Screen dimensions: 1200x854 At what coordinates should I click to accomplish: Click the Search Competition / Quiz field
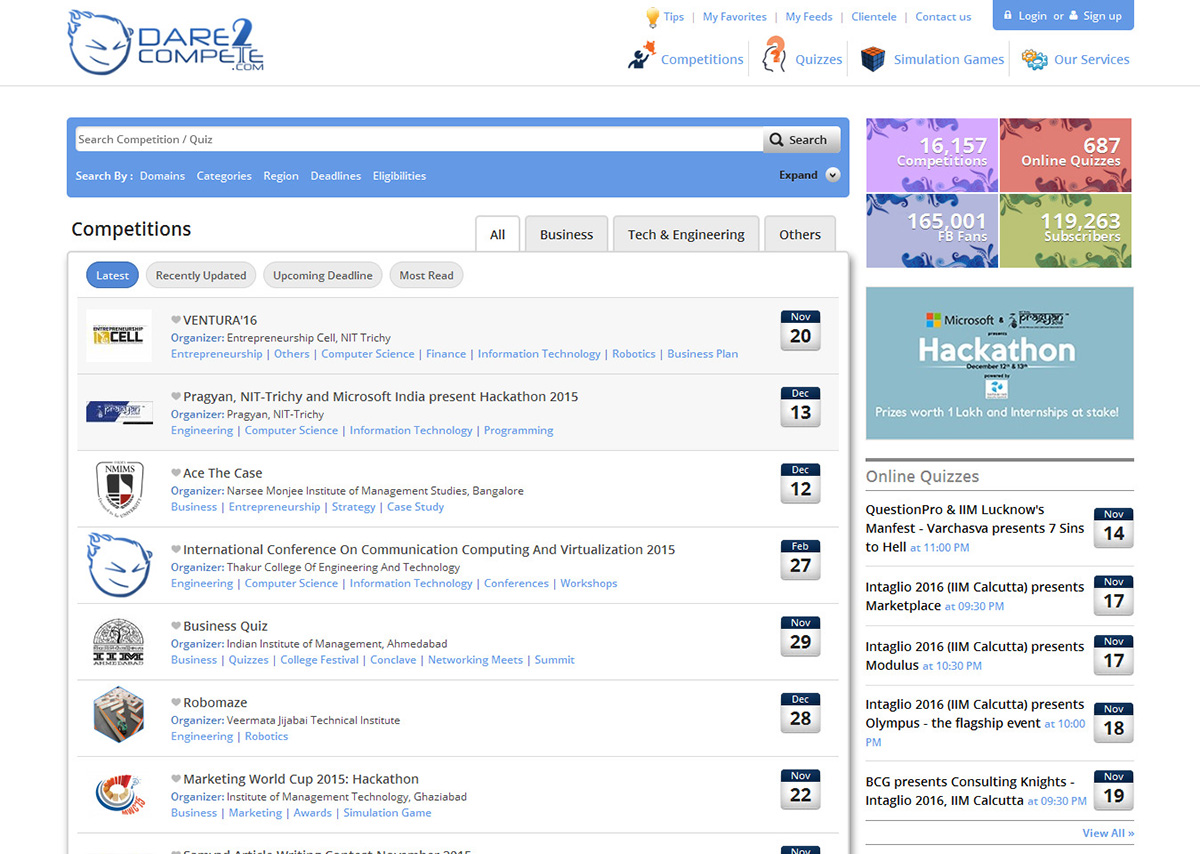419,140
